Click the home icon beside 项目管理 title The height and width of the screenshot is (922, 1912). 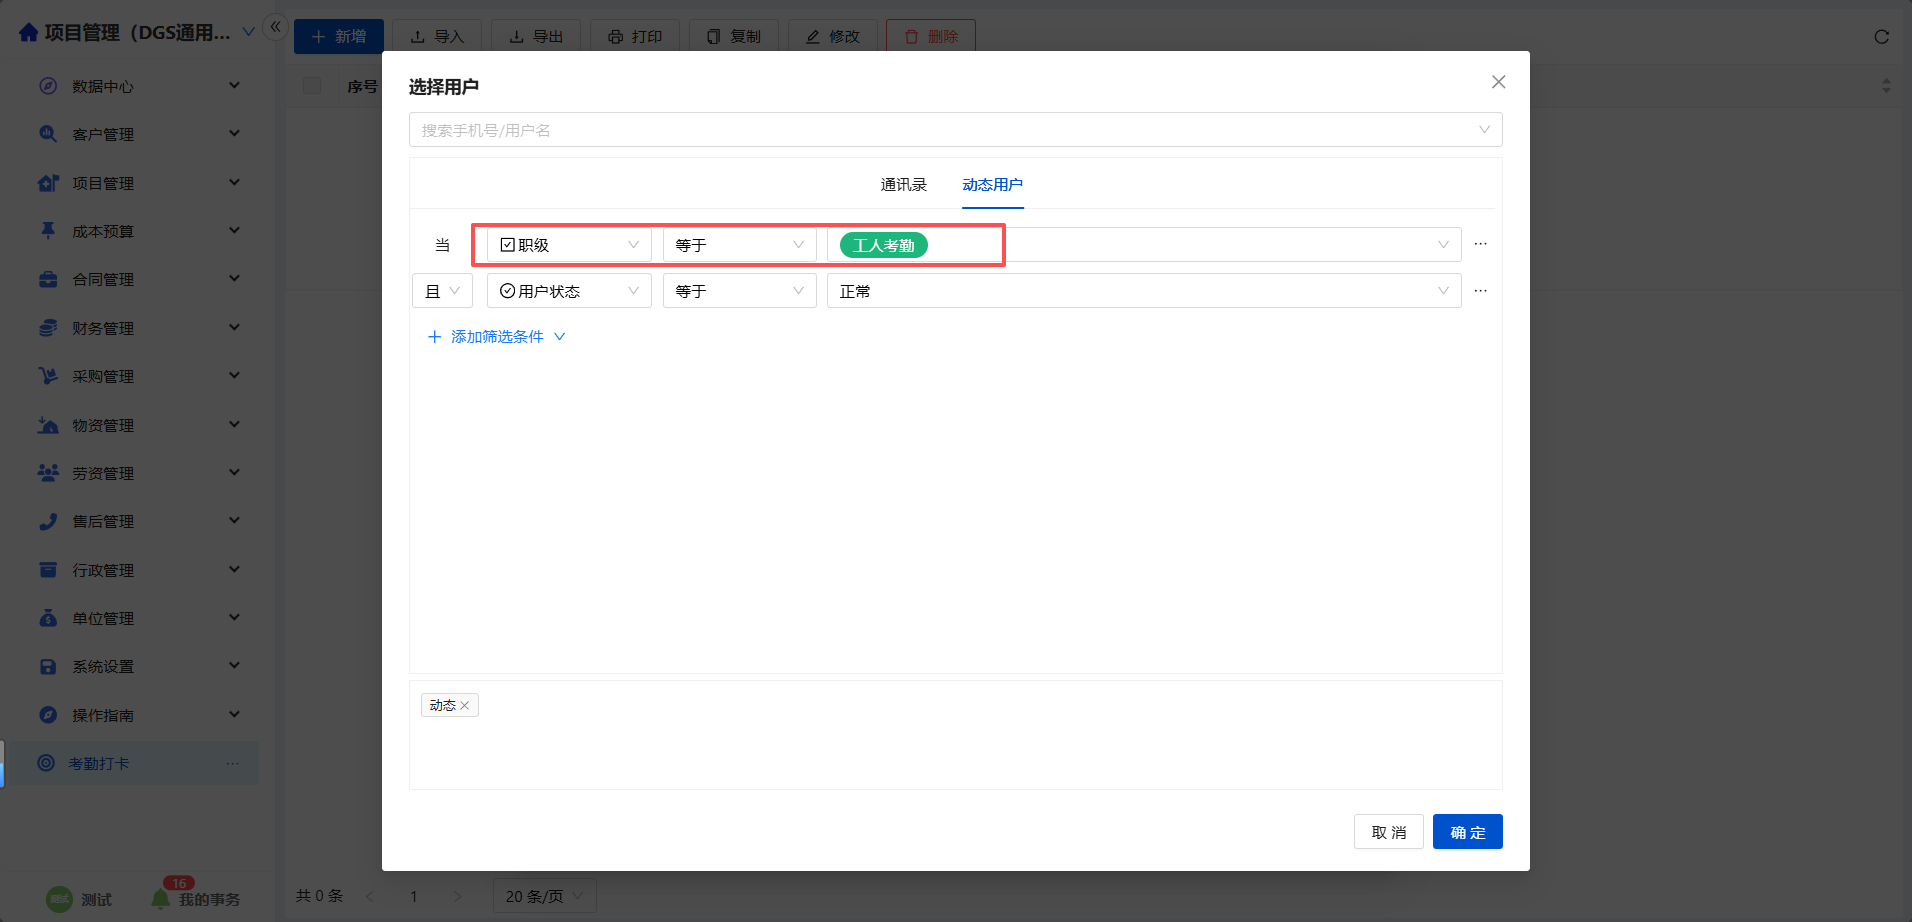tap(29, 33)
